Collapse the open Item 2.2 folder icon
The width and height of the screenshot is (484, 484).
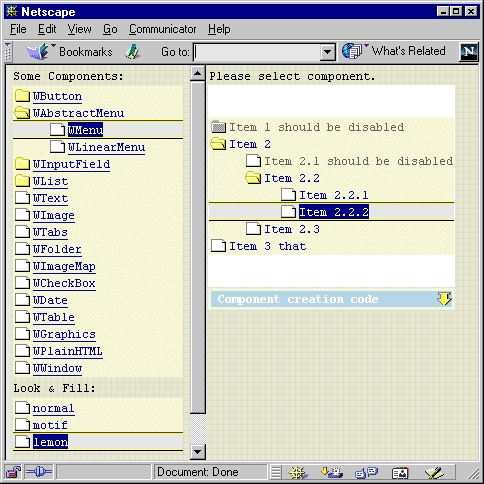(x=253, y=178)
